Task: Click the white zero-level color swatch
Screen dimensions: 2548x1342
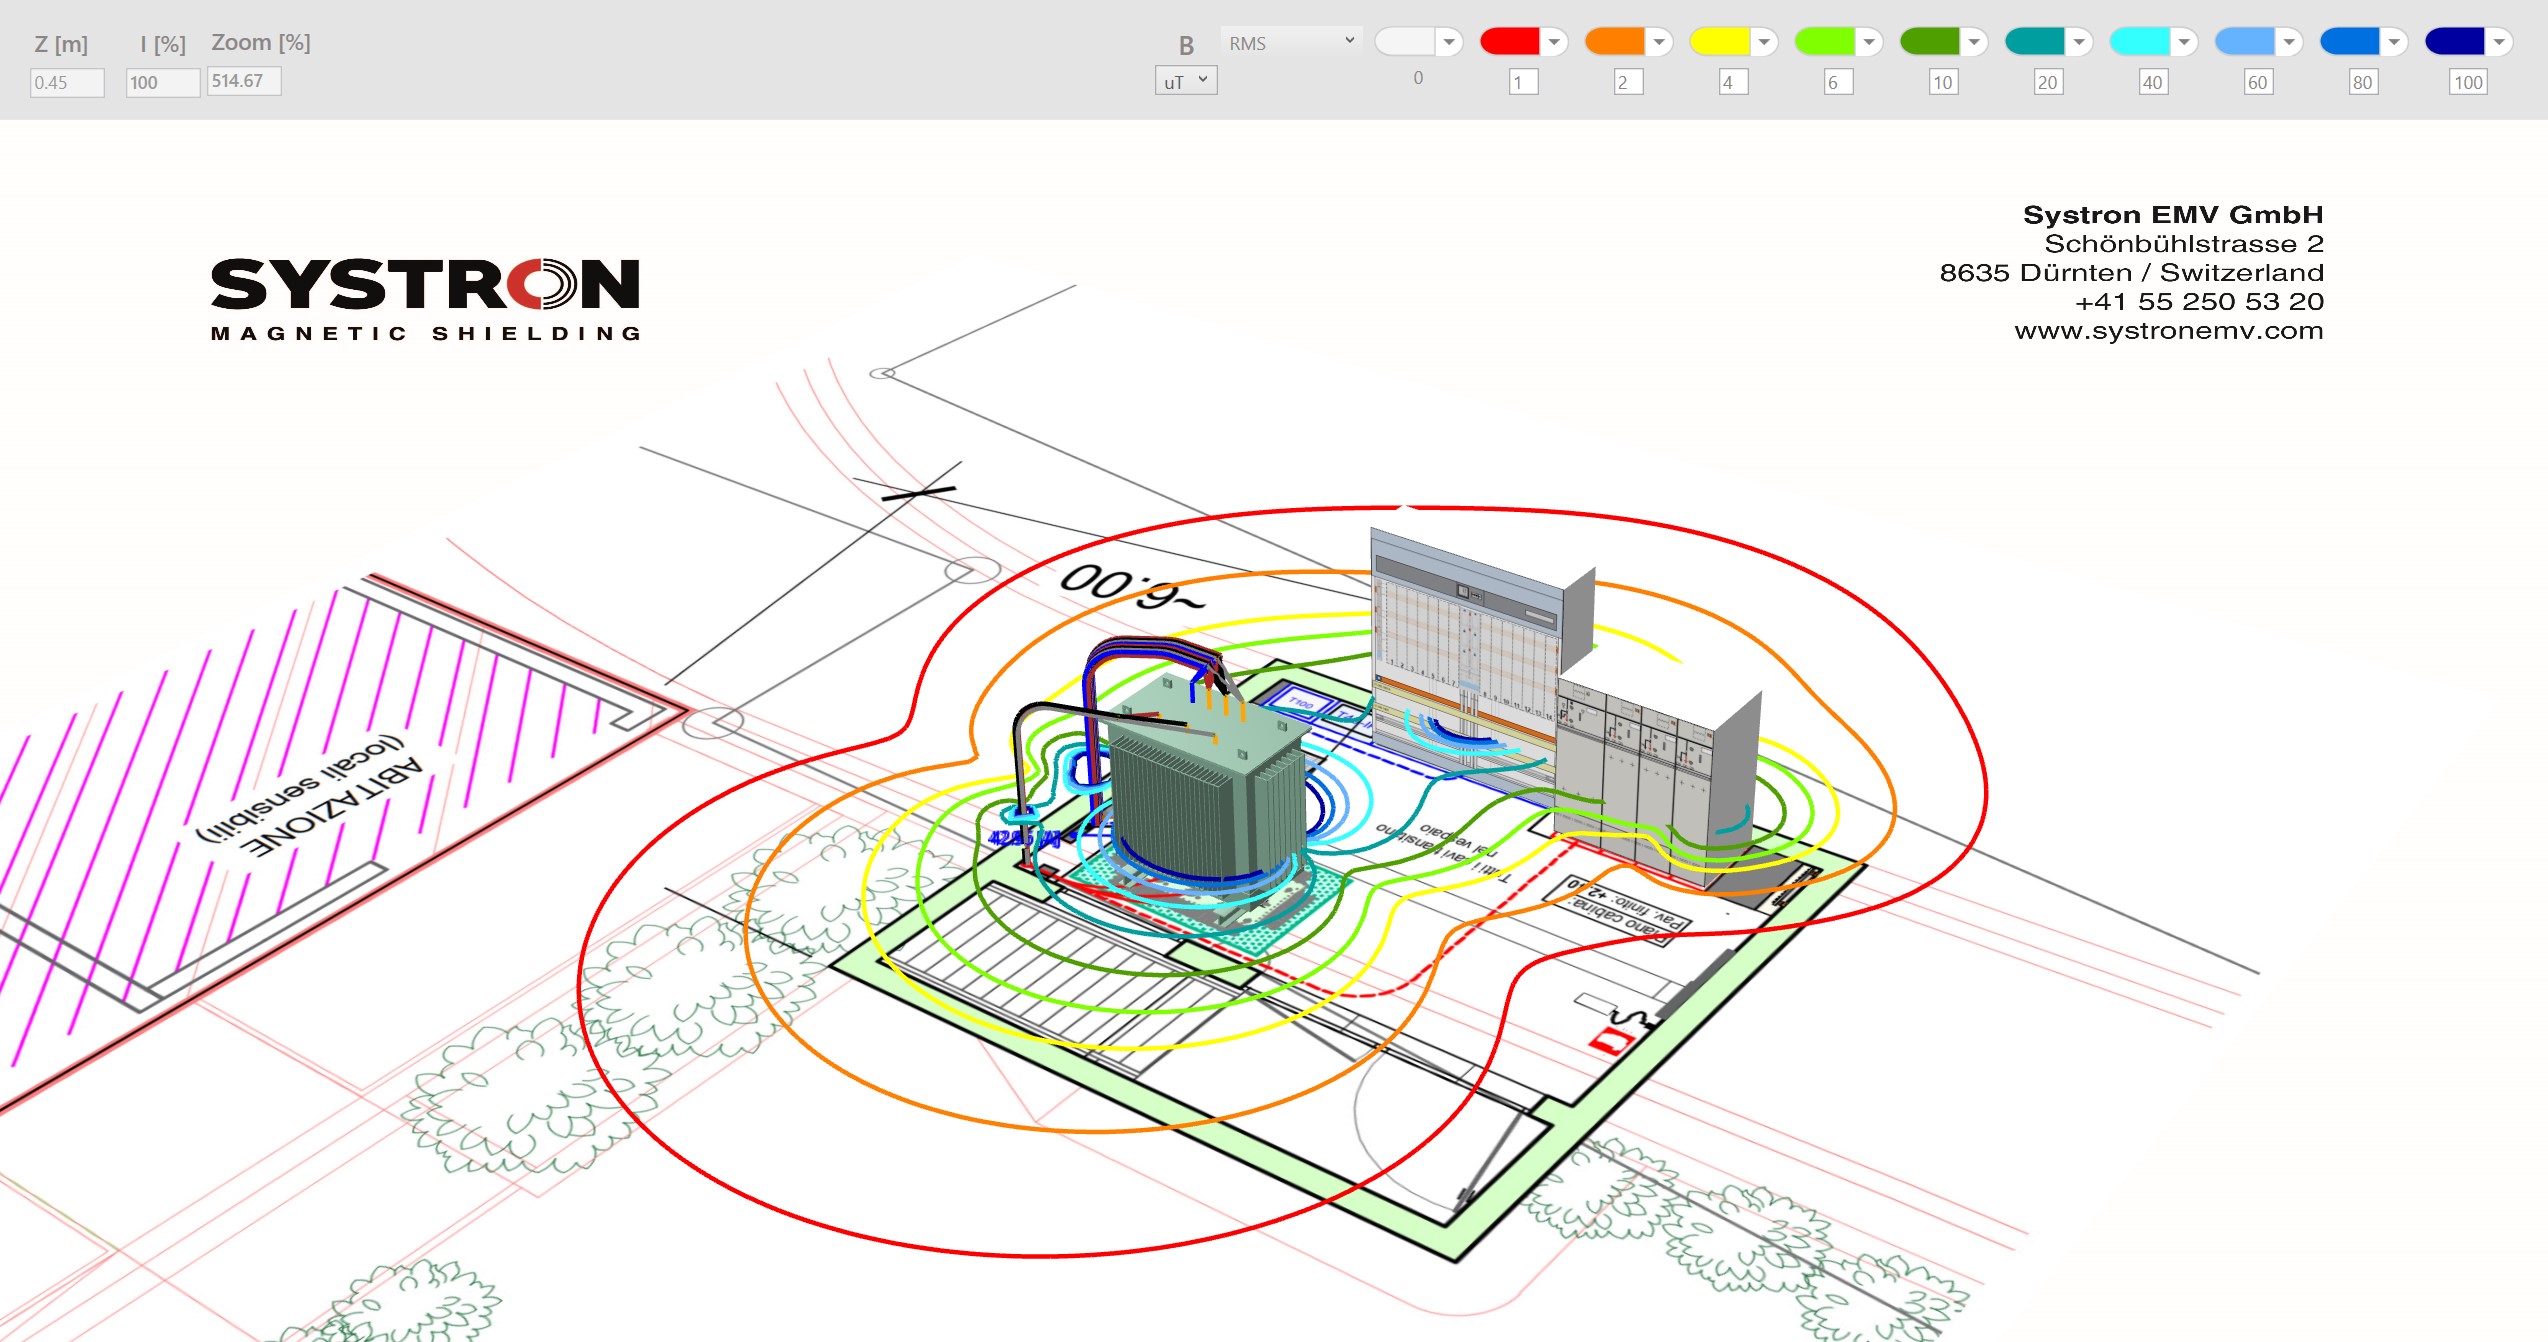Action: click(x=1405, y=42)
